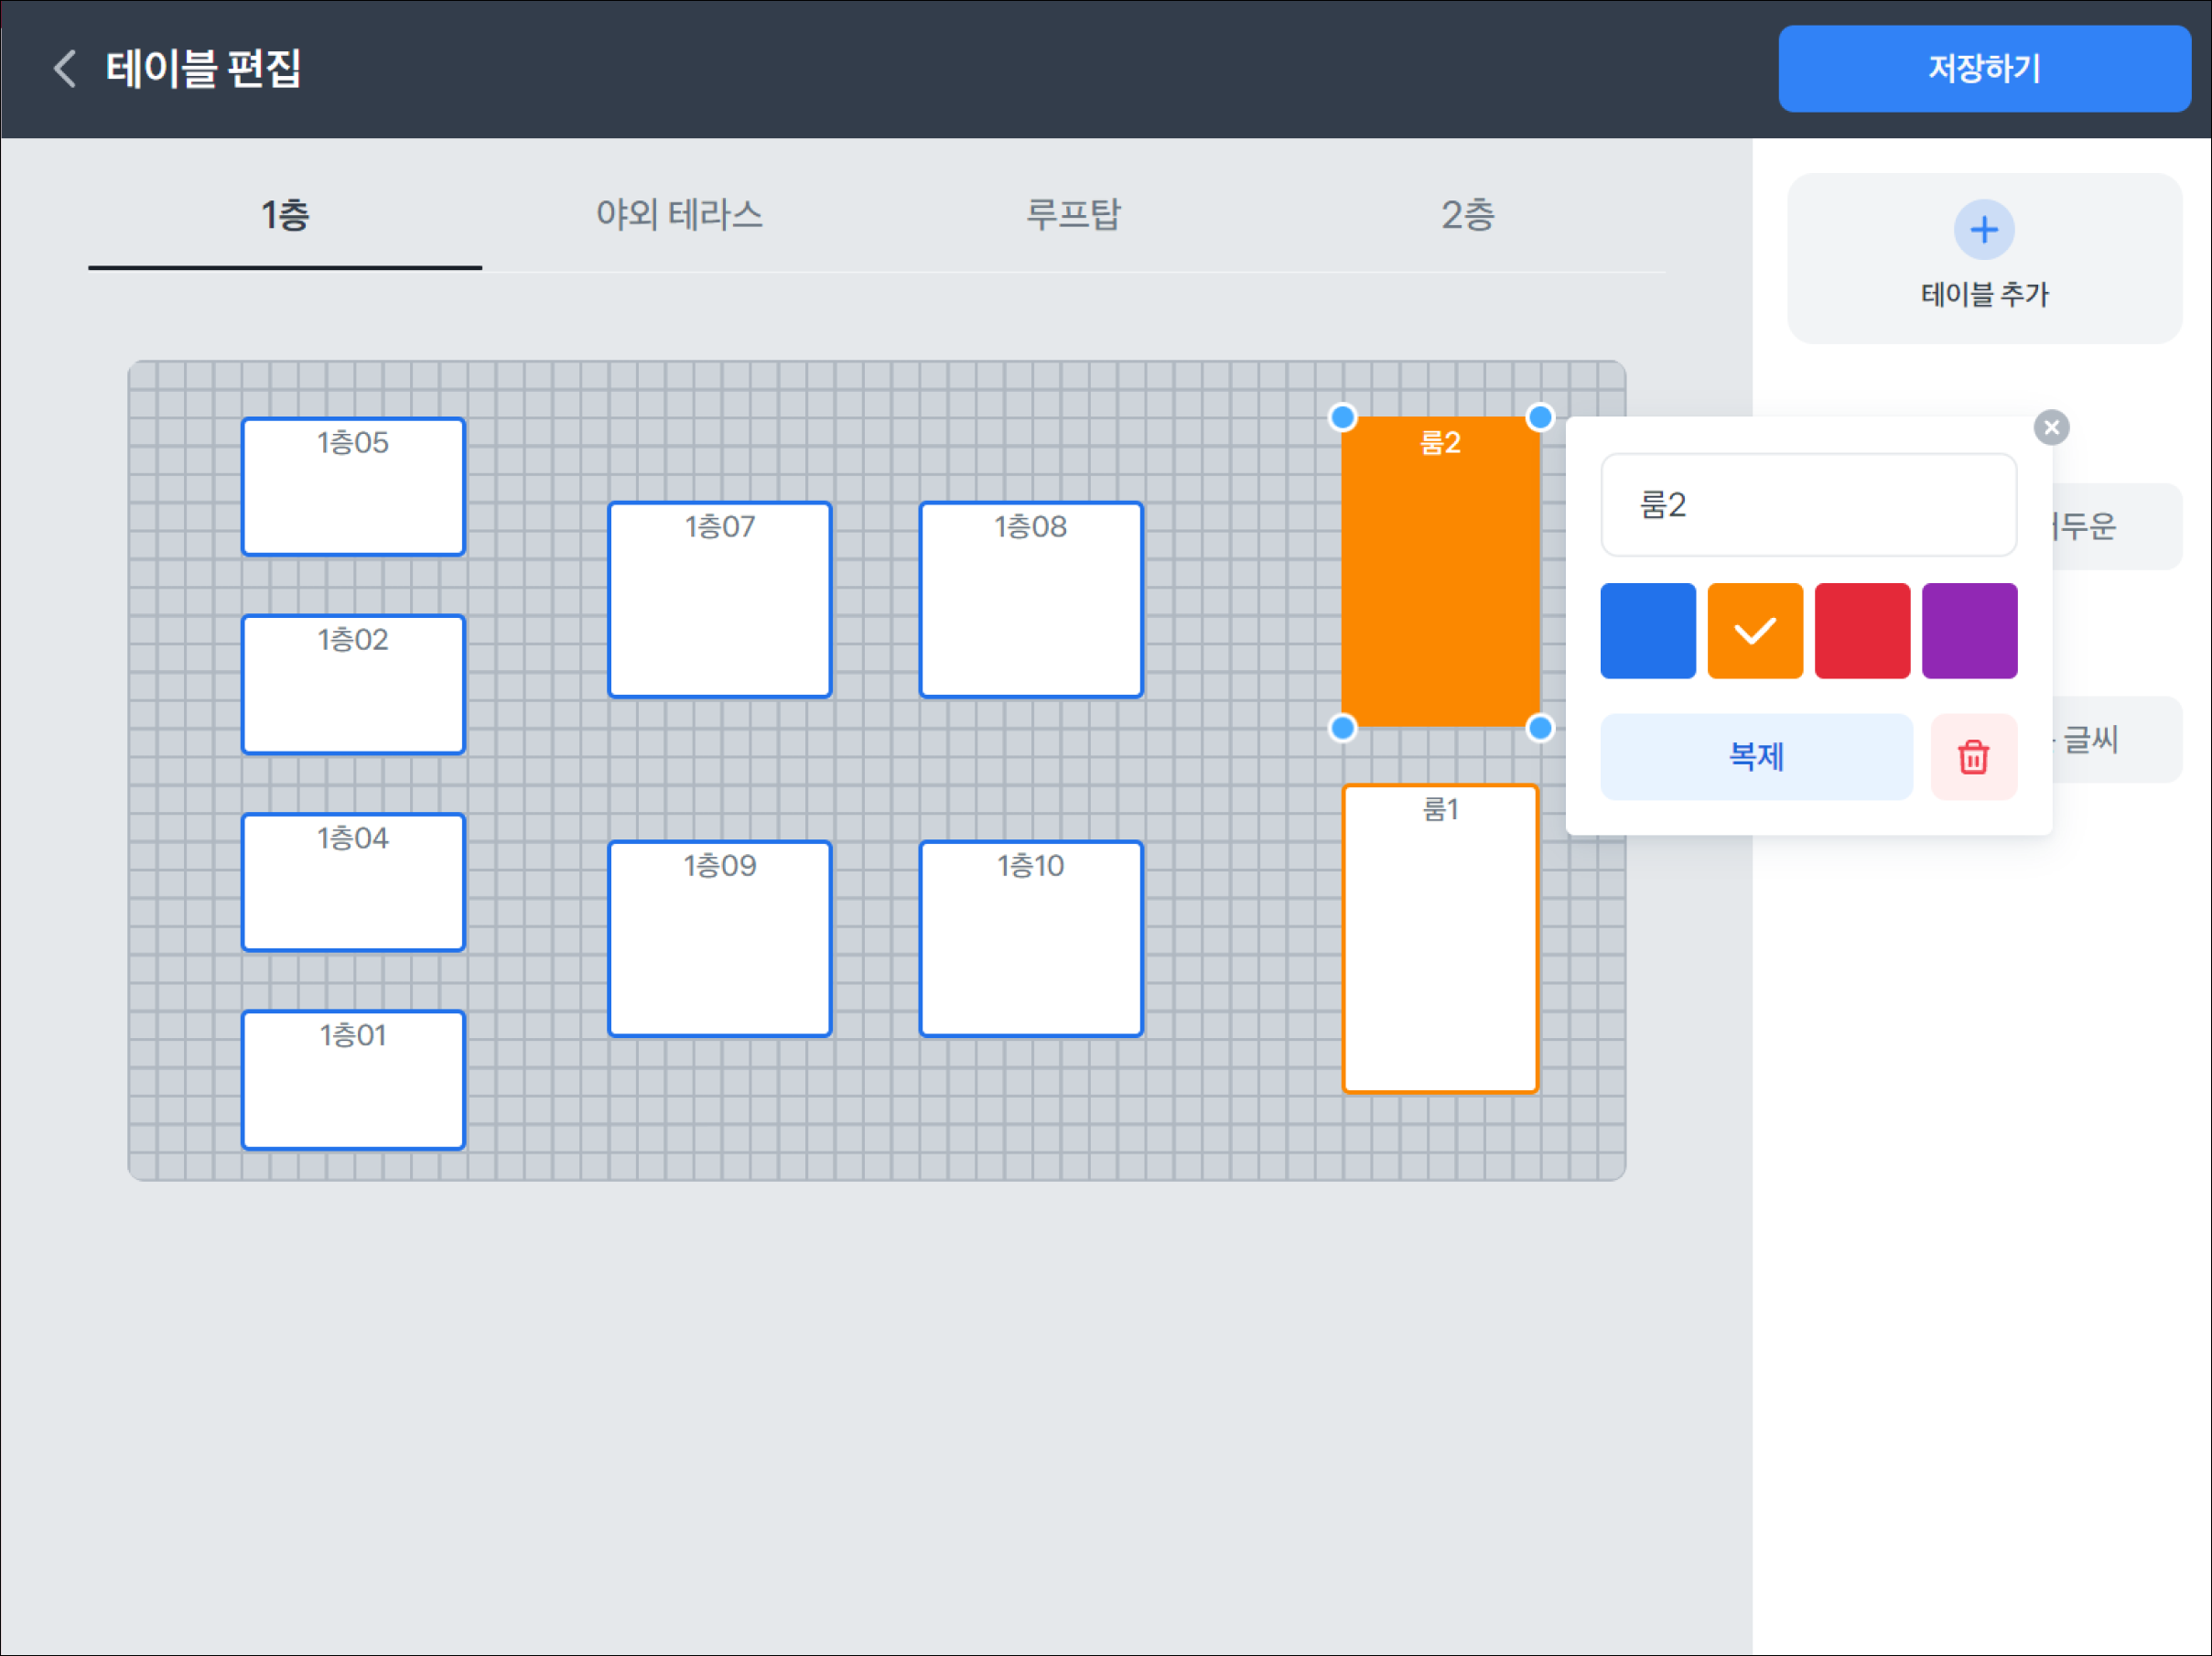The height and width of the screenshot is (1656, 2212).
Task: Switch to the 야외 테라스 tab
Action: [679, 215]
